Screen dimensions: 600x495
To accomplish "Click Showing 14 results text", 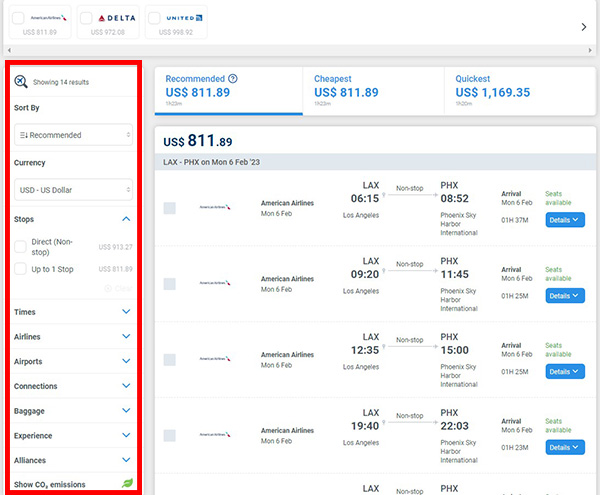I will 61,82.
